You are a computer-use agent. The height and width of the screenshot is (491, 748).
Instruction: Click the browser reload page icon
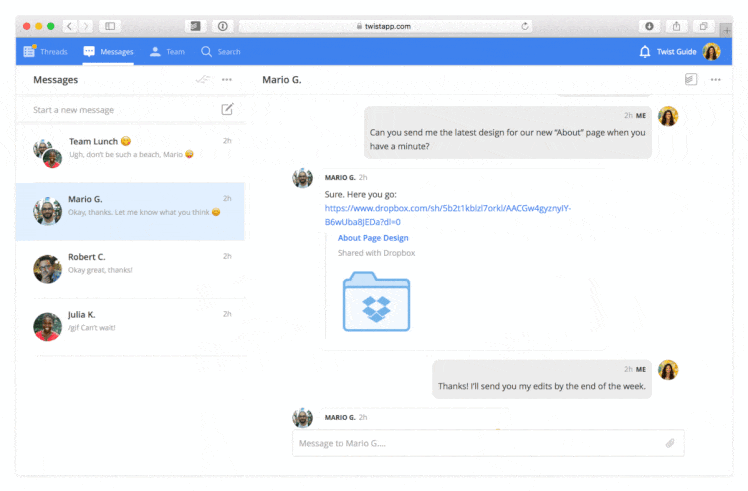[525, 26]
